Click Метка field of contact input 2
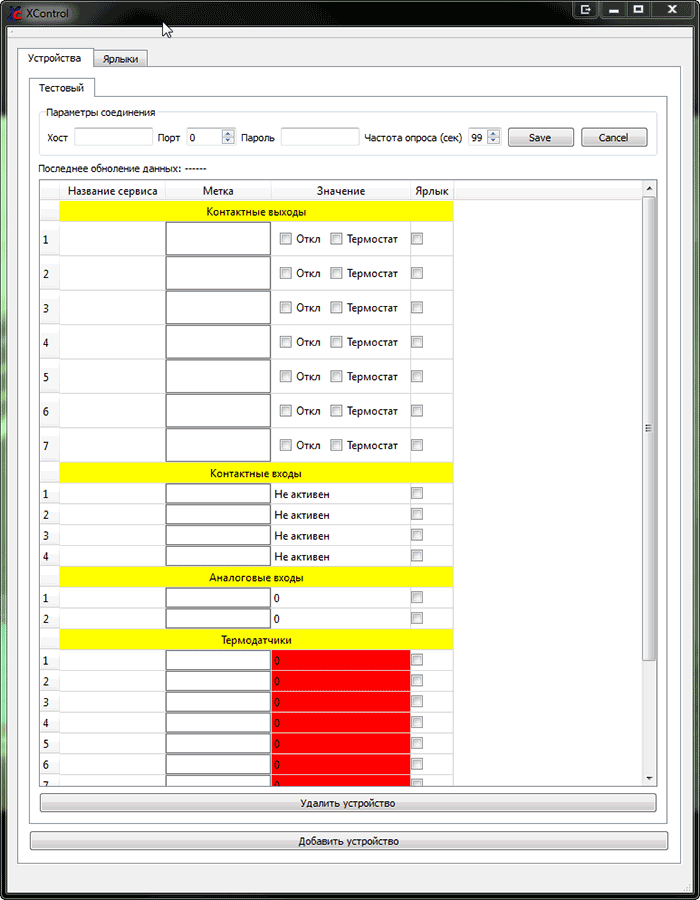700x900 pixels. pos(218,515)
